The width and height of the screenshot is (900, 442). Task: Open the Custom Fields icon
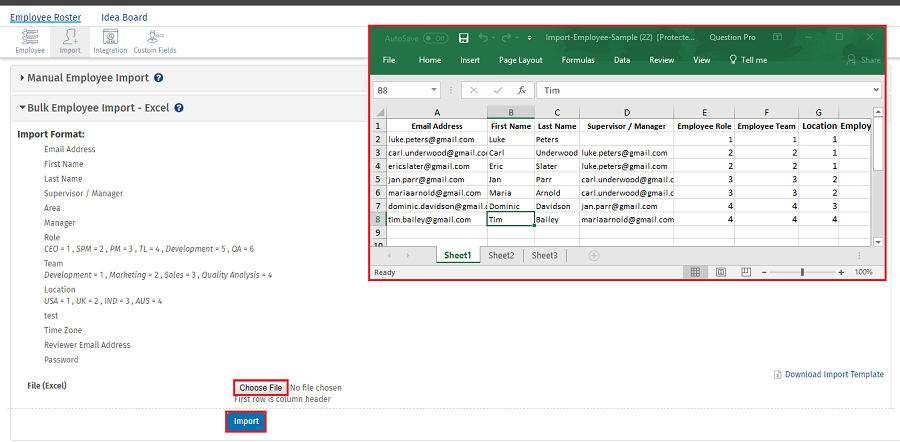154,40
